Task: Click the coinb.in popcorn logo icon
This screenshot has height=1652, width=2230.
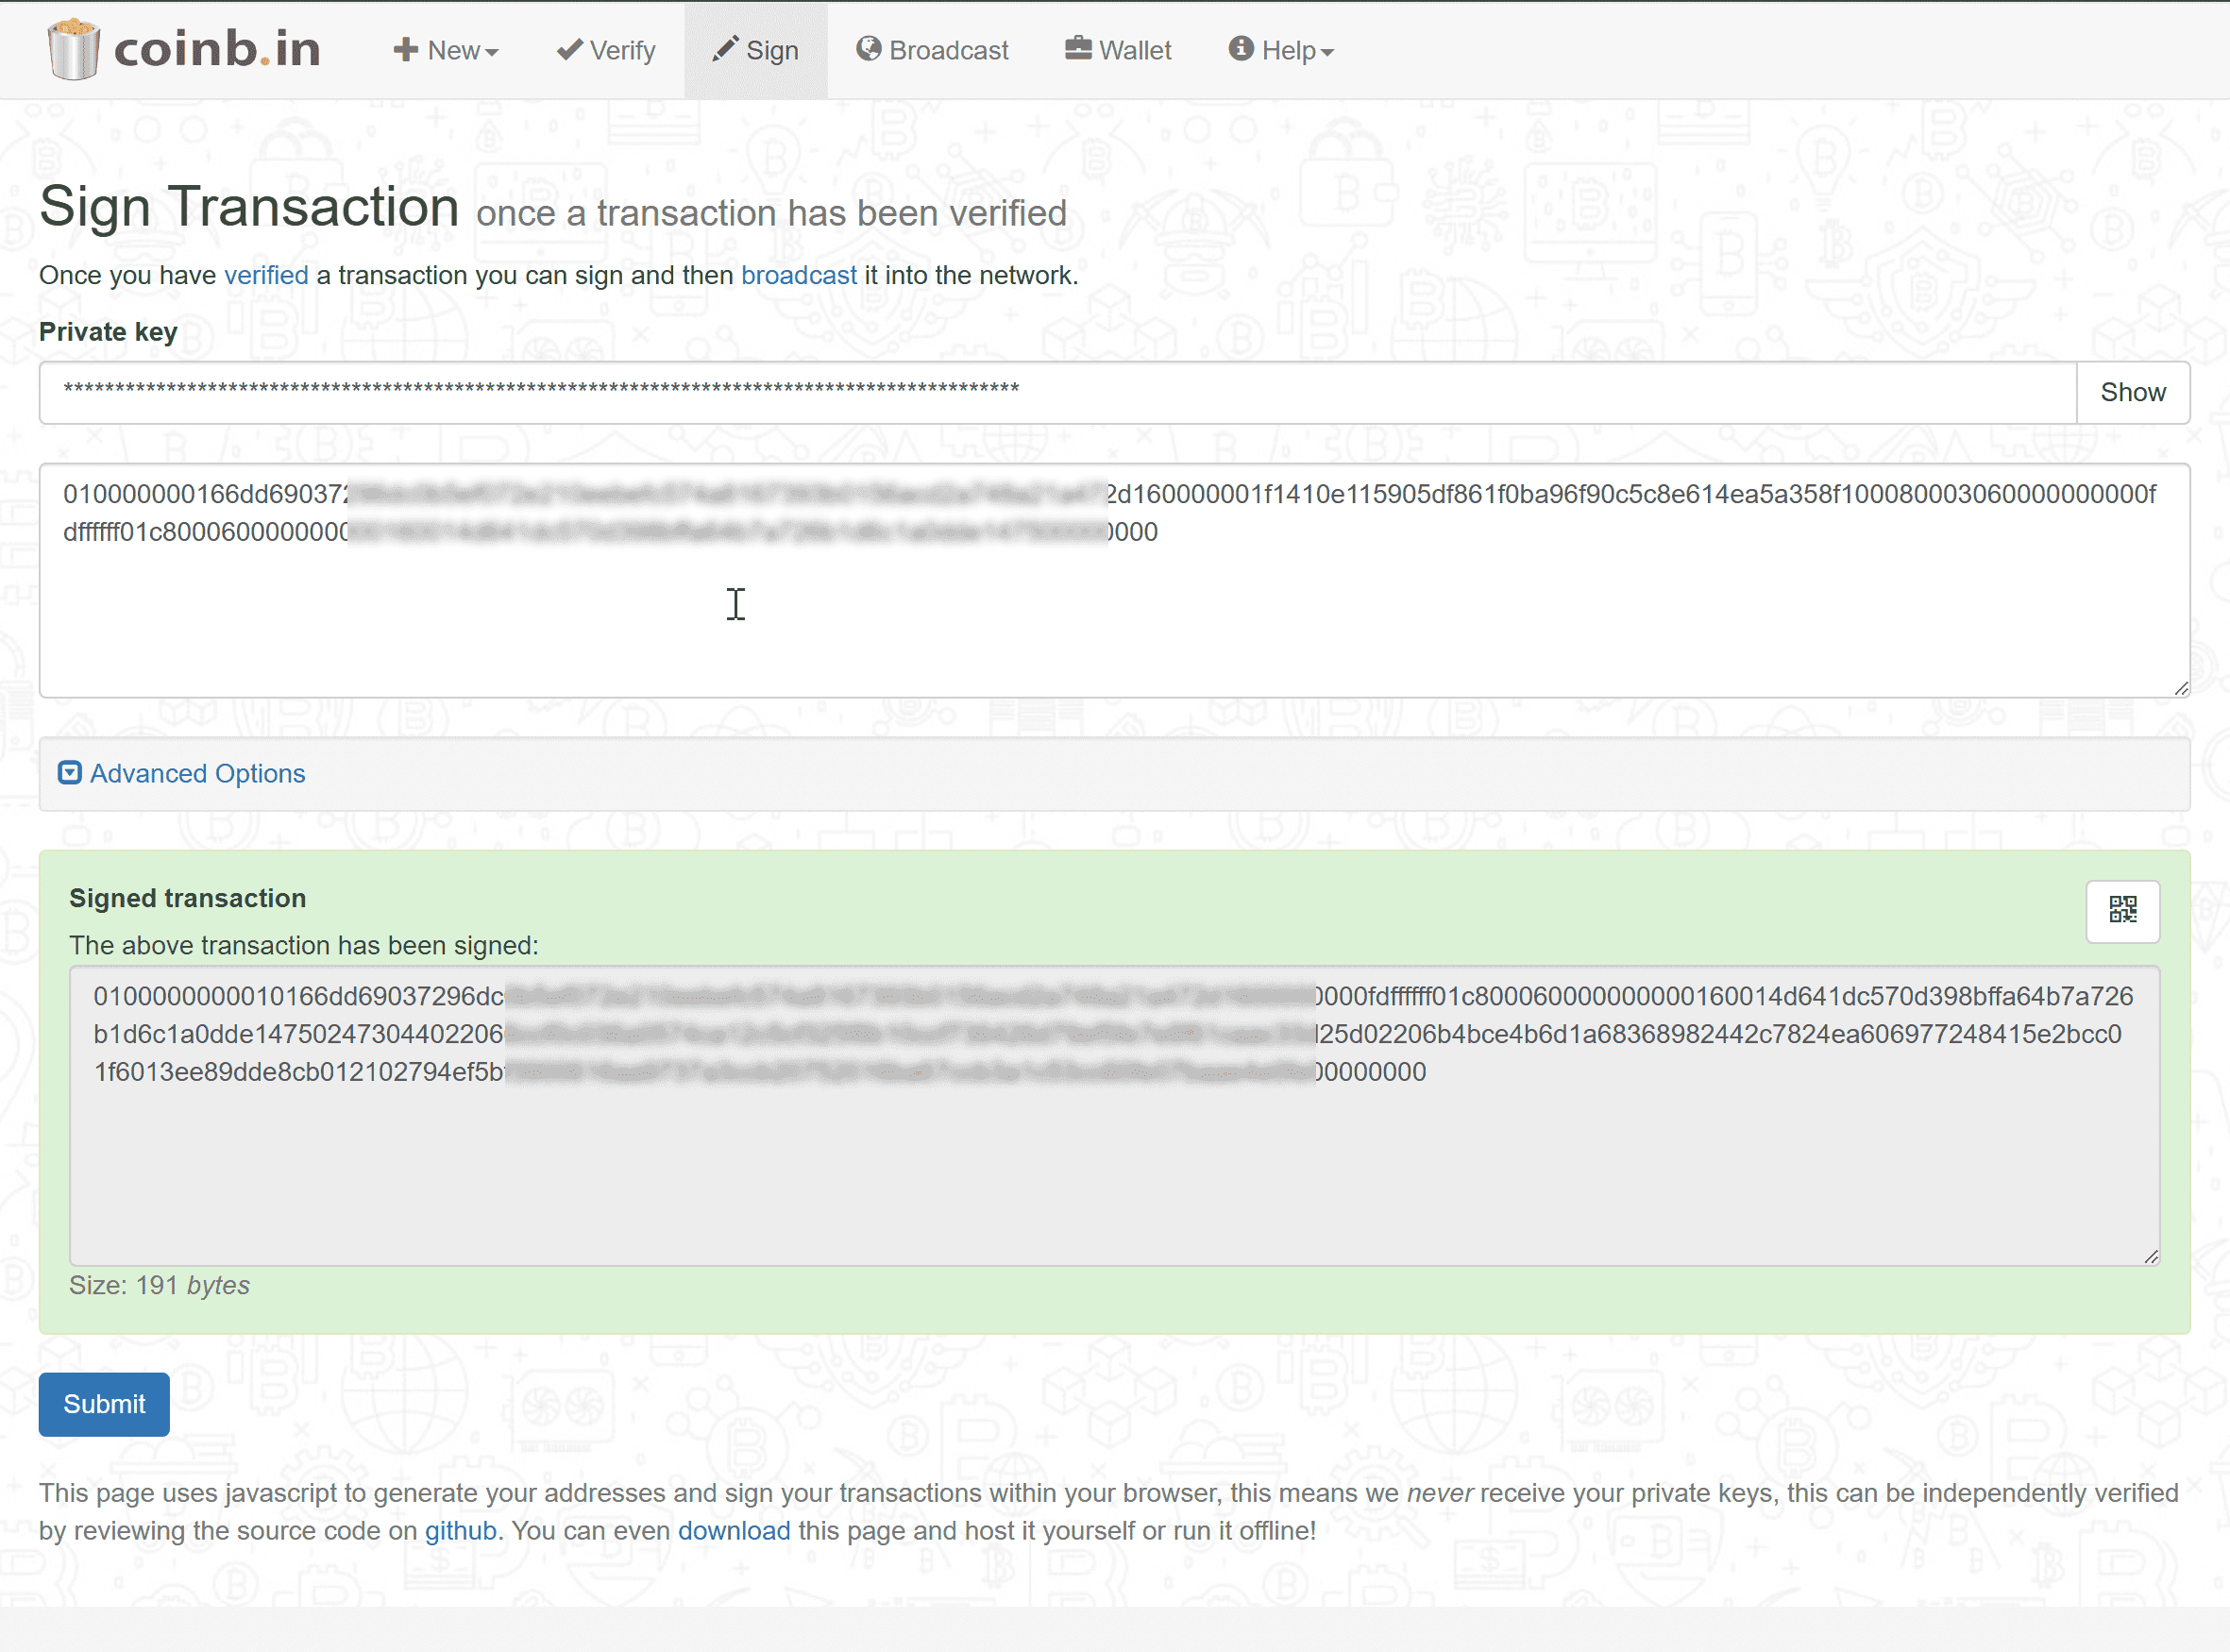Action: click(73, 50)
